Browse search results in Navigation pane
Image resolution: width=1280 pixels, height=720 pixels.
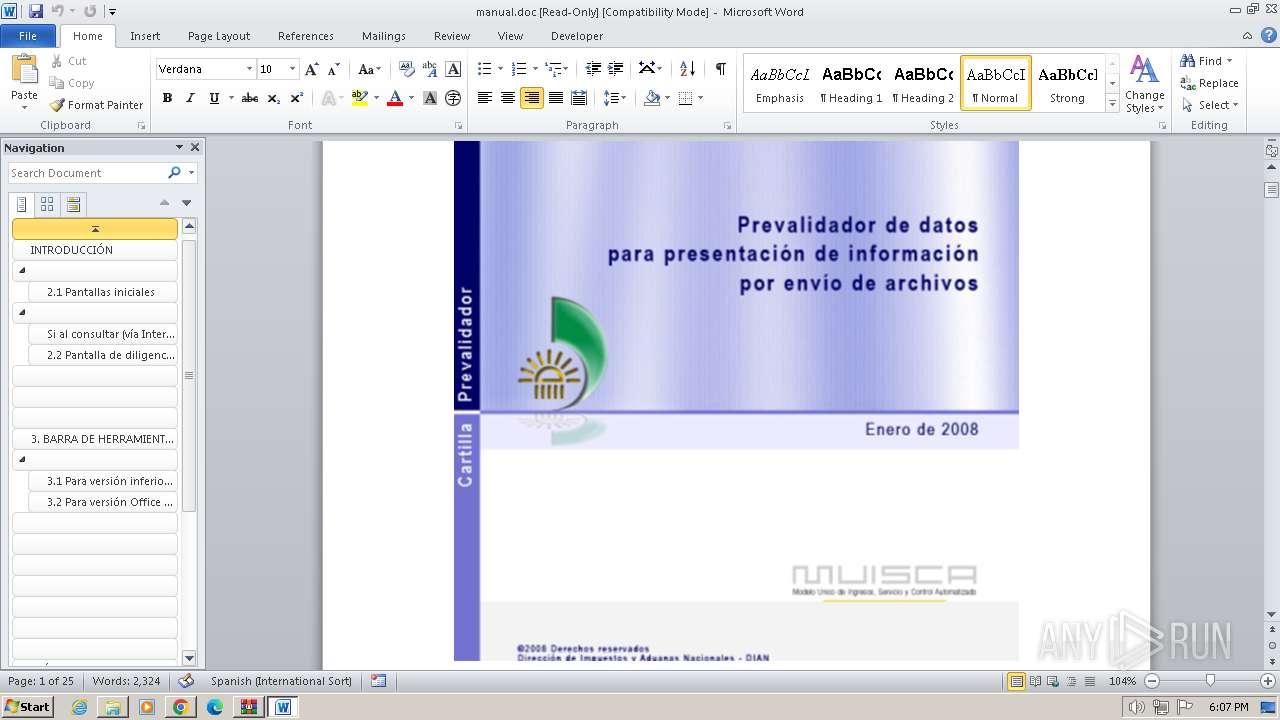tap(73, 204)
